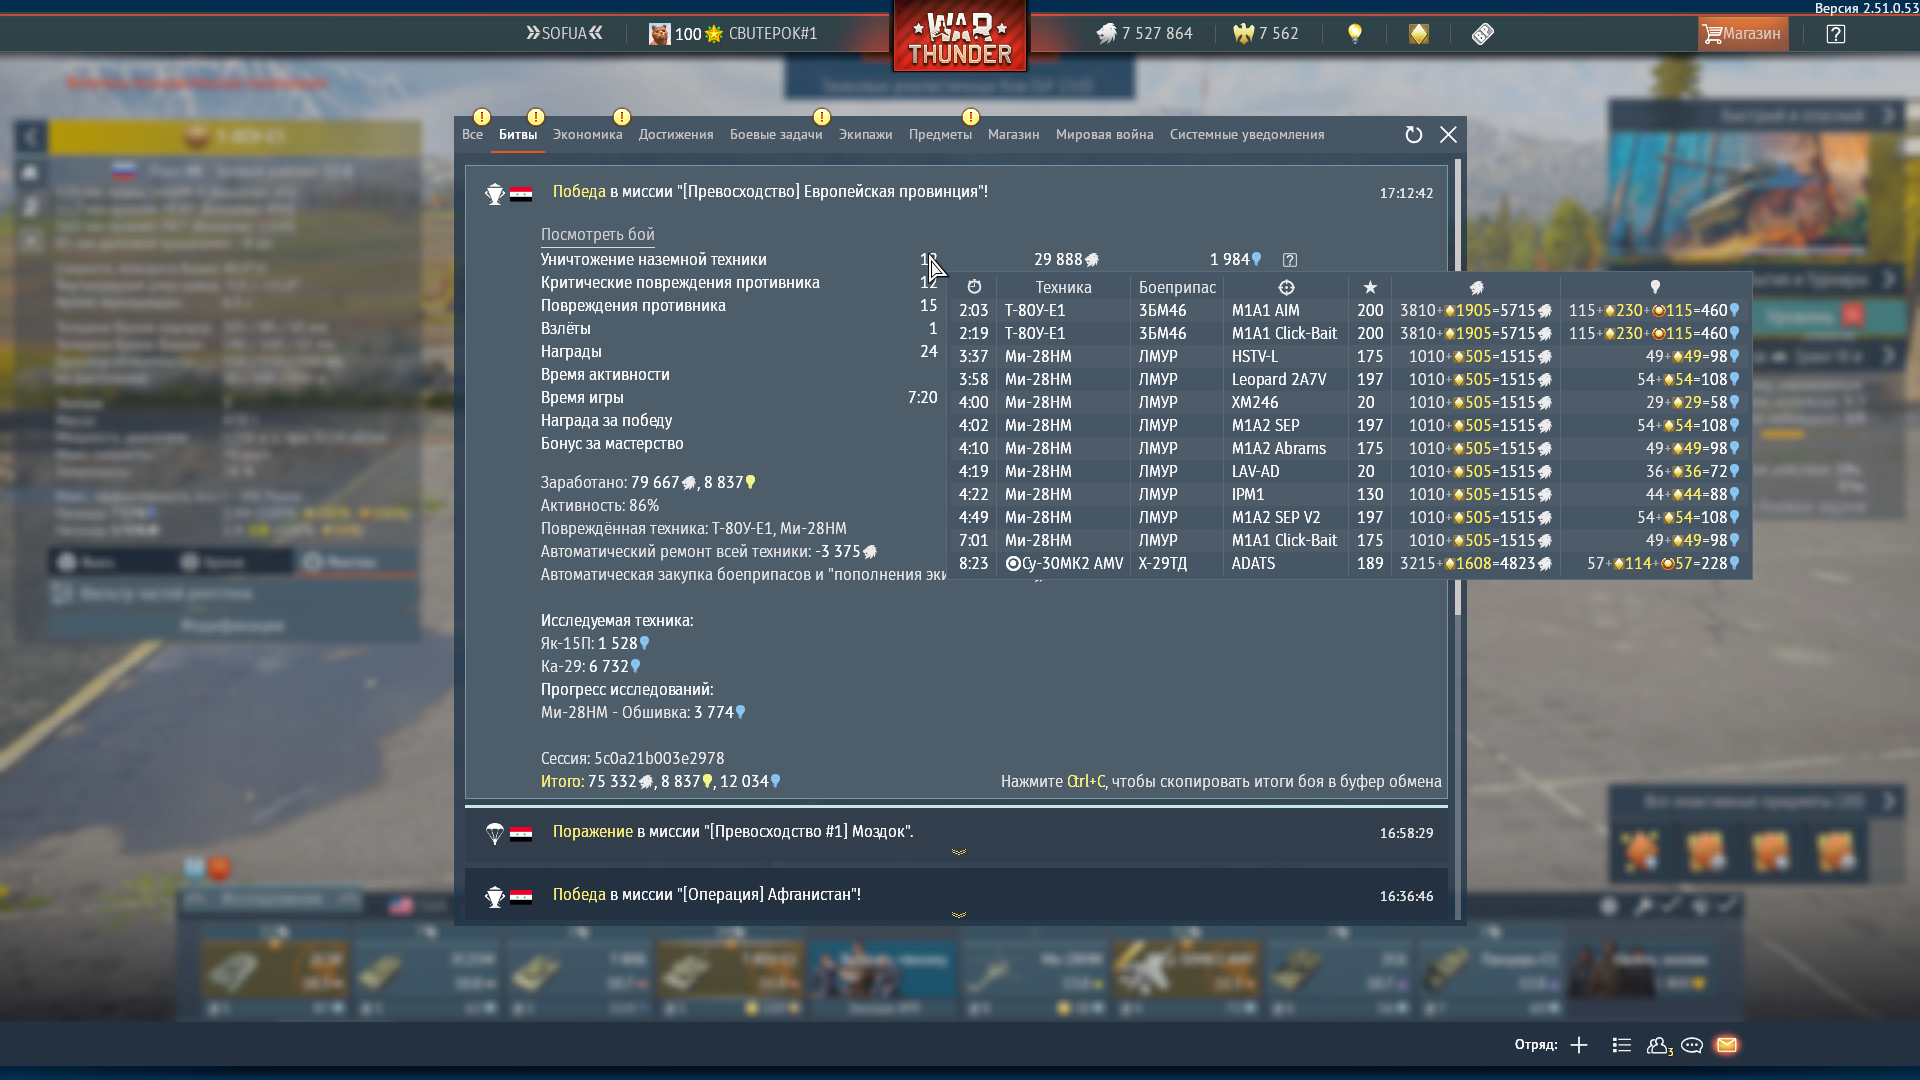Open the chat bubble icon

(1691, 1045)
